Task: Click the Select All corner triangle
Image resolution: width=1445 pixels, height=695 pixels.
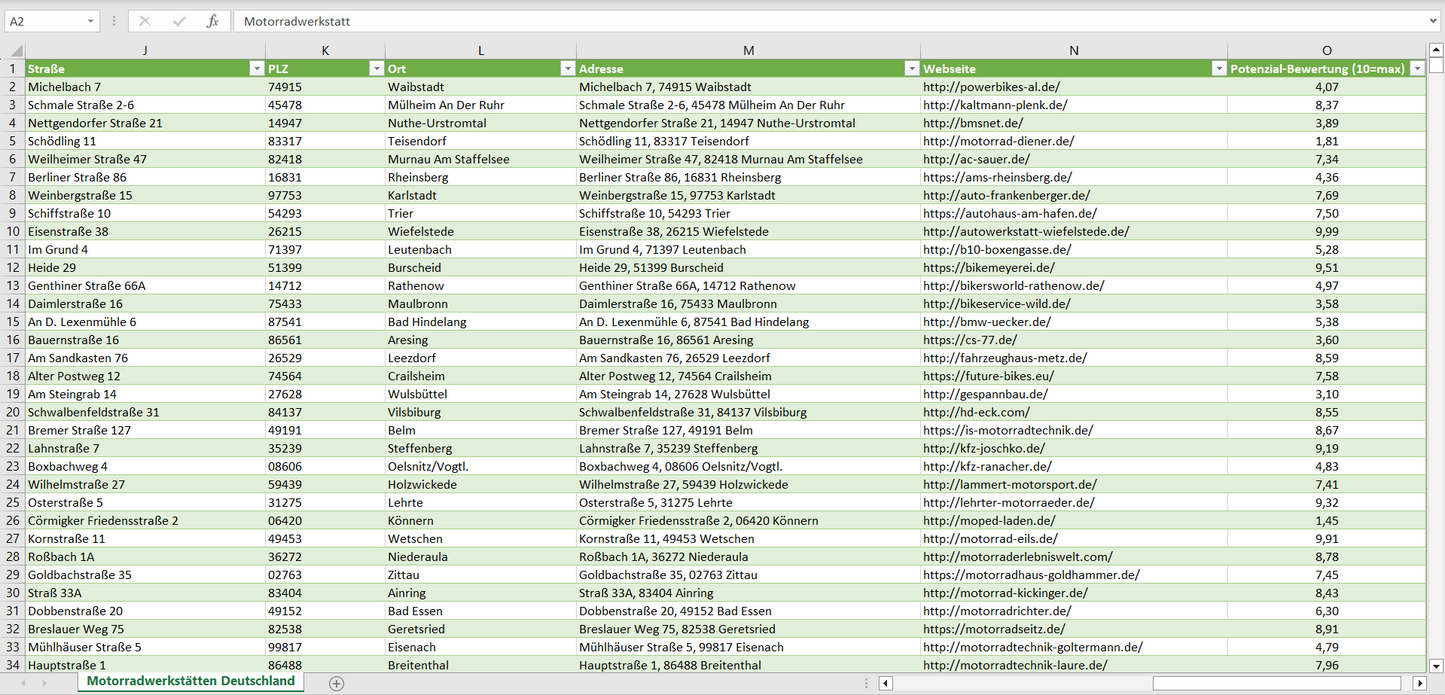Action: [13, 51]
